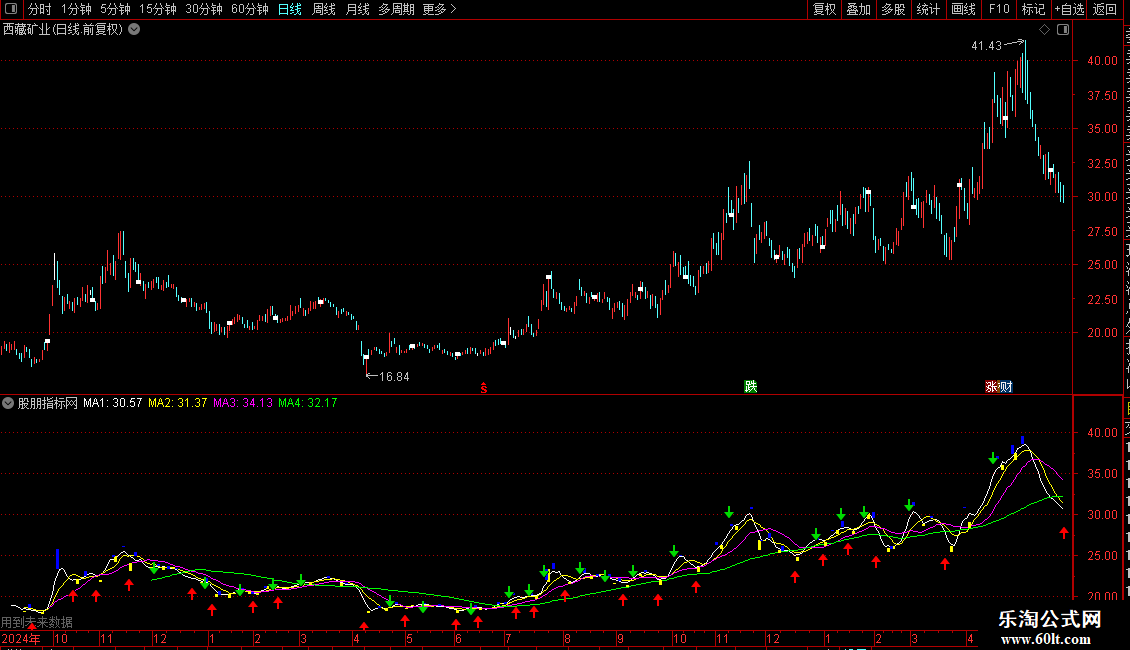
Task: Open the 多周期 multi-period view
Action: (x=396, y=9)
